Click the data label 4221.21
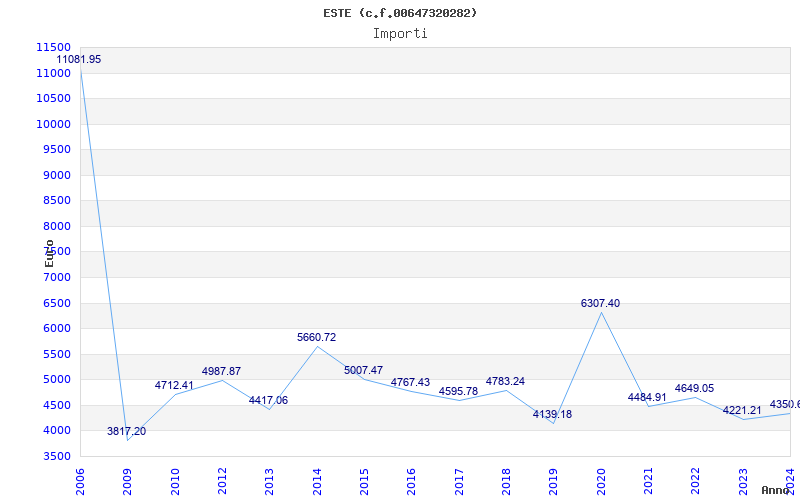Image resolution: width=800 pixels, height=500 pixels. tap(742, 410)
